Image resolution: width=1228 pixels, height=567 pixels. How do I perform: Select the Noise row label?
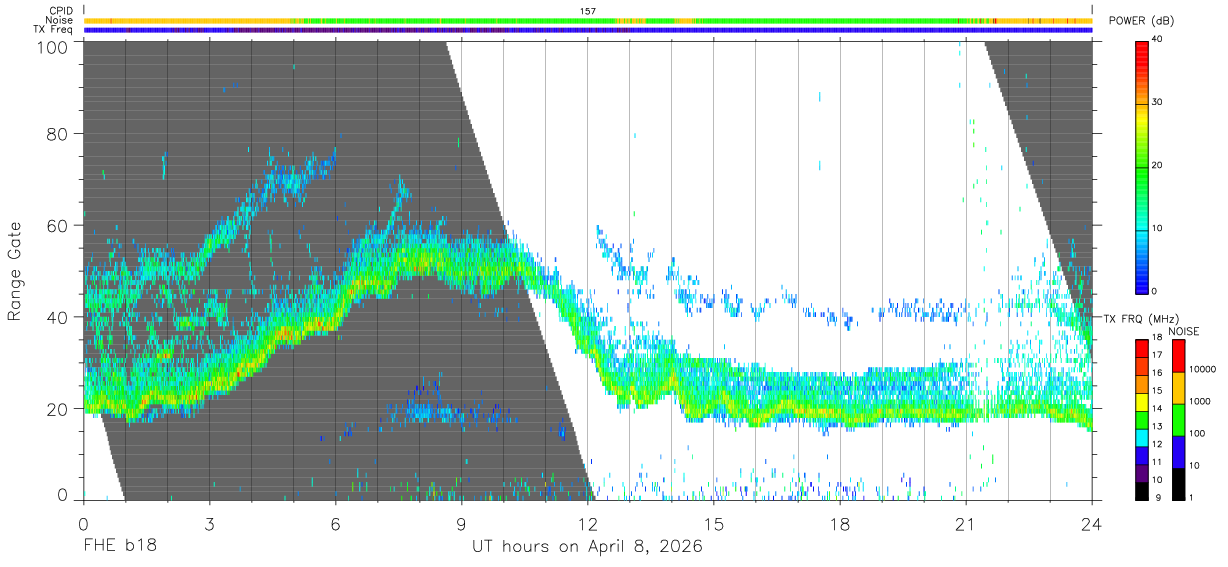tap(58, 20)
